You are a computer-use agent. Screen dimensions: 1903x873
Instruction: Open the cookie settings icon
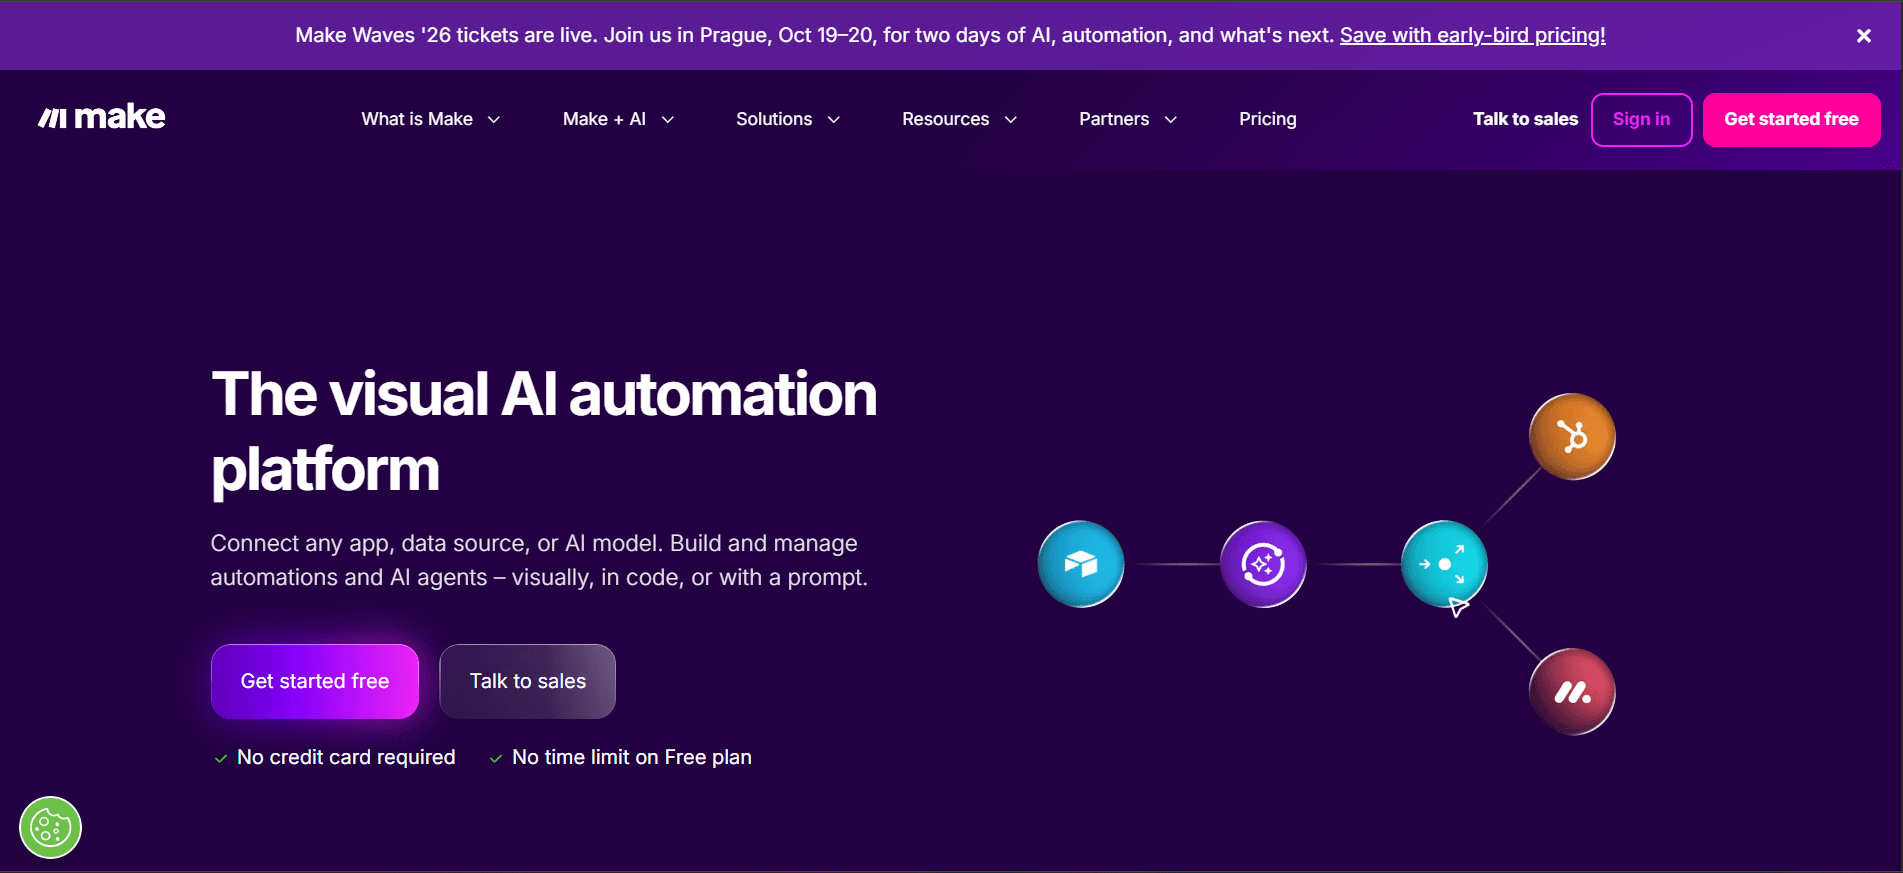[50, 827]
